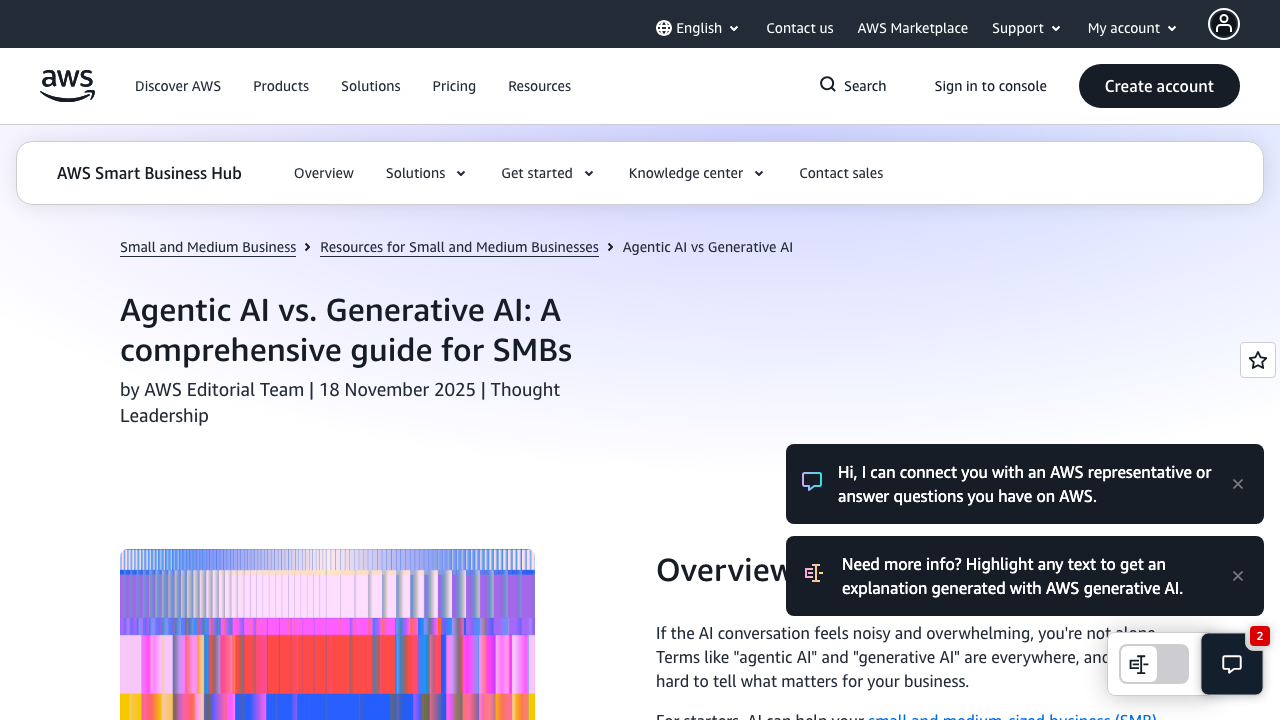The width and height of the screenshot is (1280, 720).
Task: Open the Discover AWS menu
Action: pos(178,86)
